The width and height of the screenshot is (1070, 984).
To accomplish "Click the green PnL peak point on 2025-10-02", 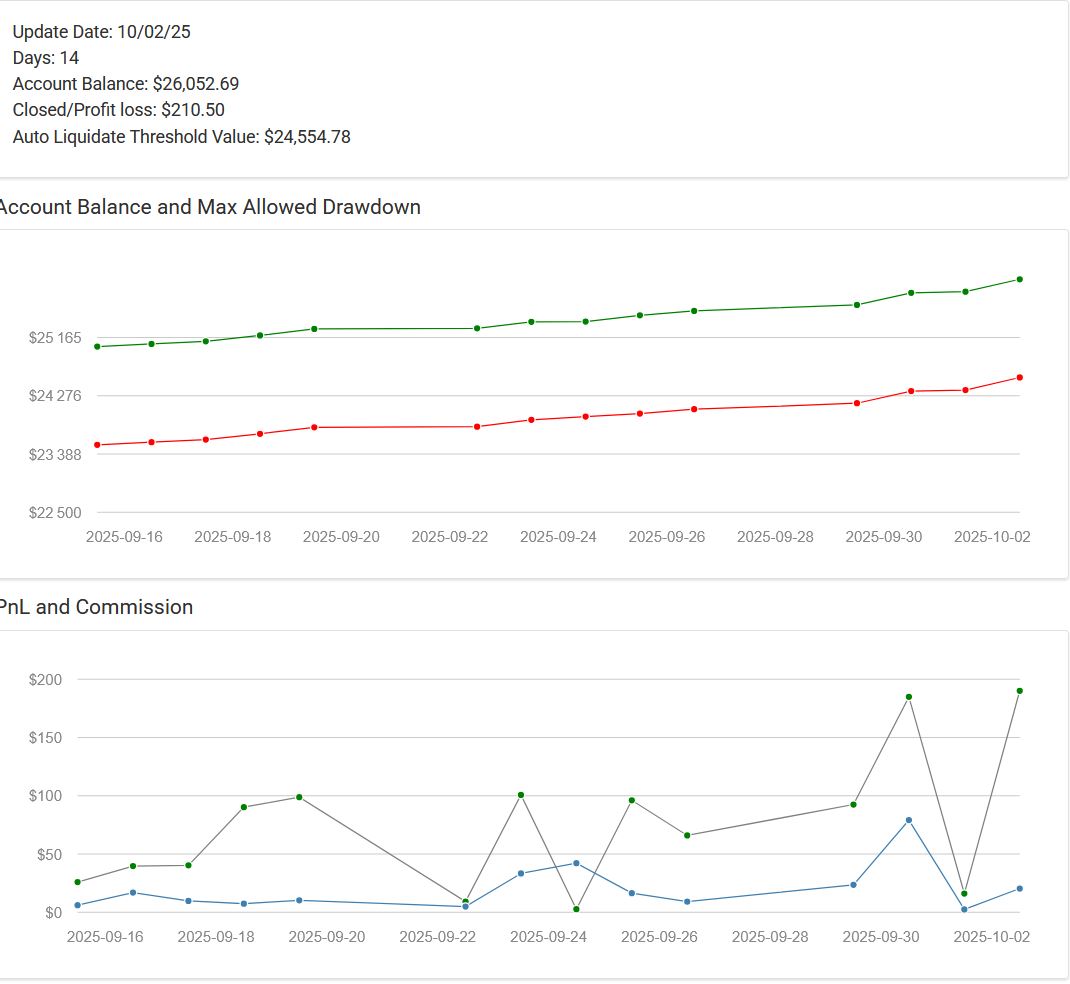I will click(x=1019, y=691).
